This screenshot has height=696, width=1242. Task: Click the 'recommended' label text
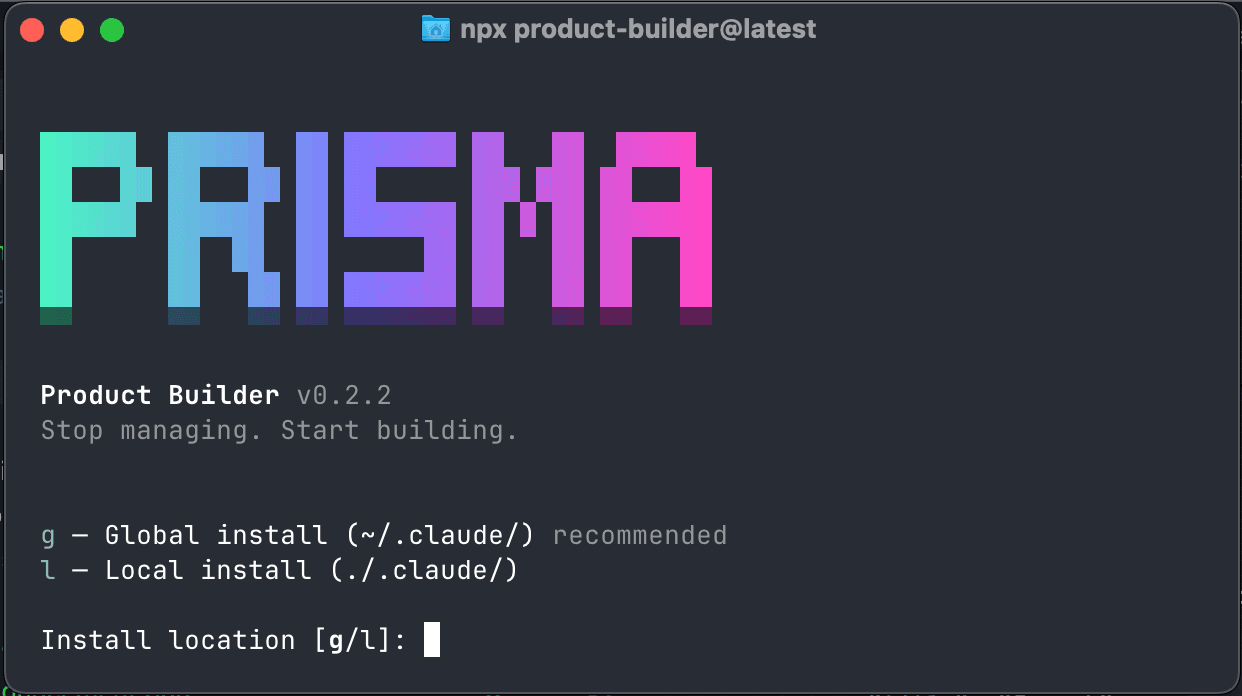click(639, 535)
